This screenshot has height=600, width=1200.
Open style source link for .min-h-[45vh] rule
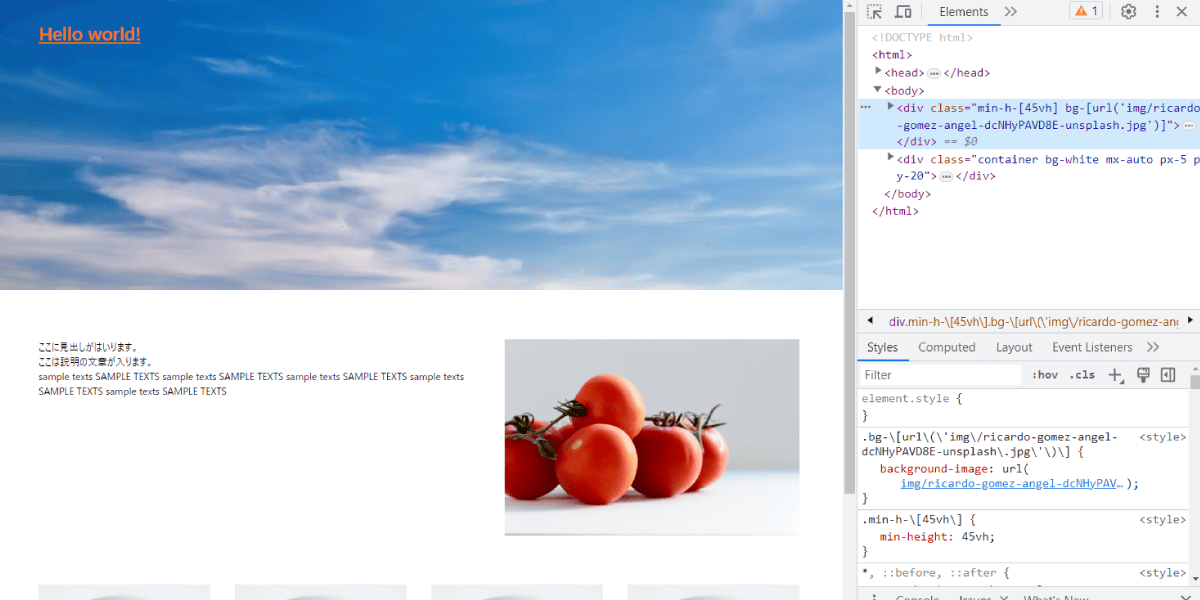[x=1163, y=520]
